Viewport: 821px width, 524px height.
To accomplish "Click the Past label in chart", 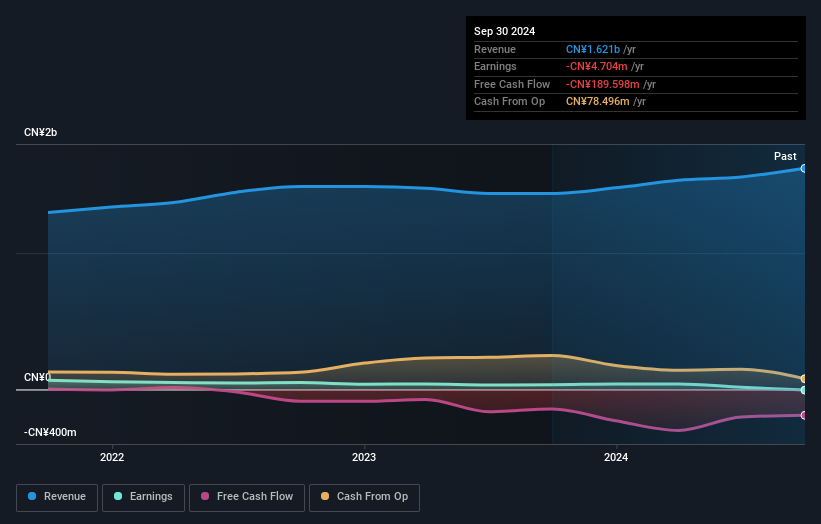I will [785, 156].
